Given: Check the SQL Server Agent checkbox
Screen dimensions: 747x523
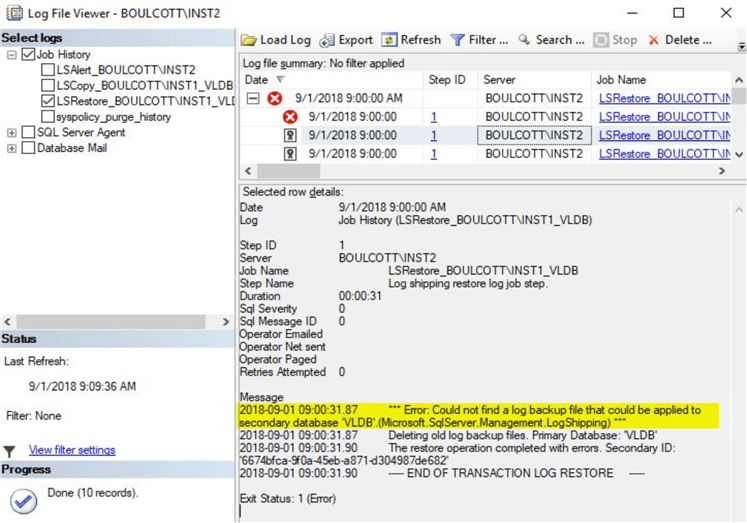Looking at the screenshot, I should pyautogui.click(x=28, y=132).
